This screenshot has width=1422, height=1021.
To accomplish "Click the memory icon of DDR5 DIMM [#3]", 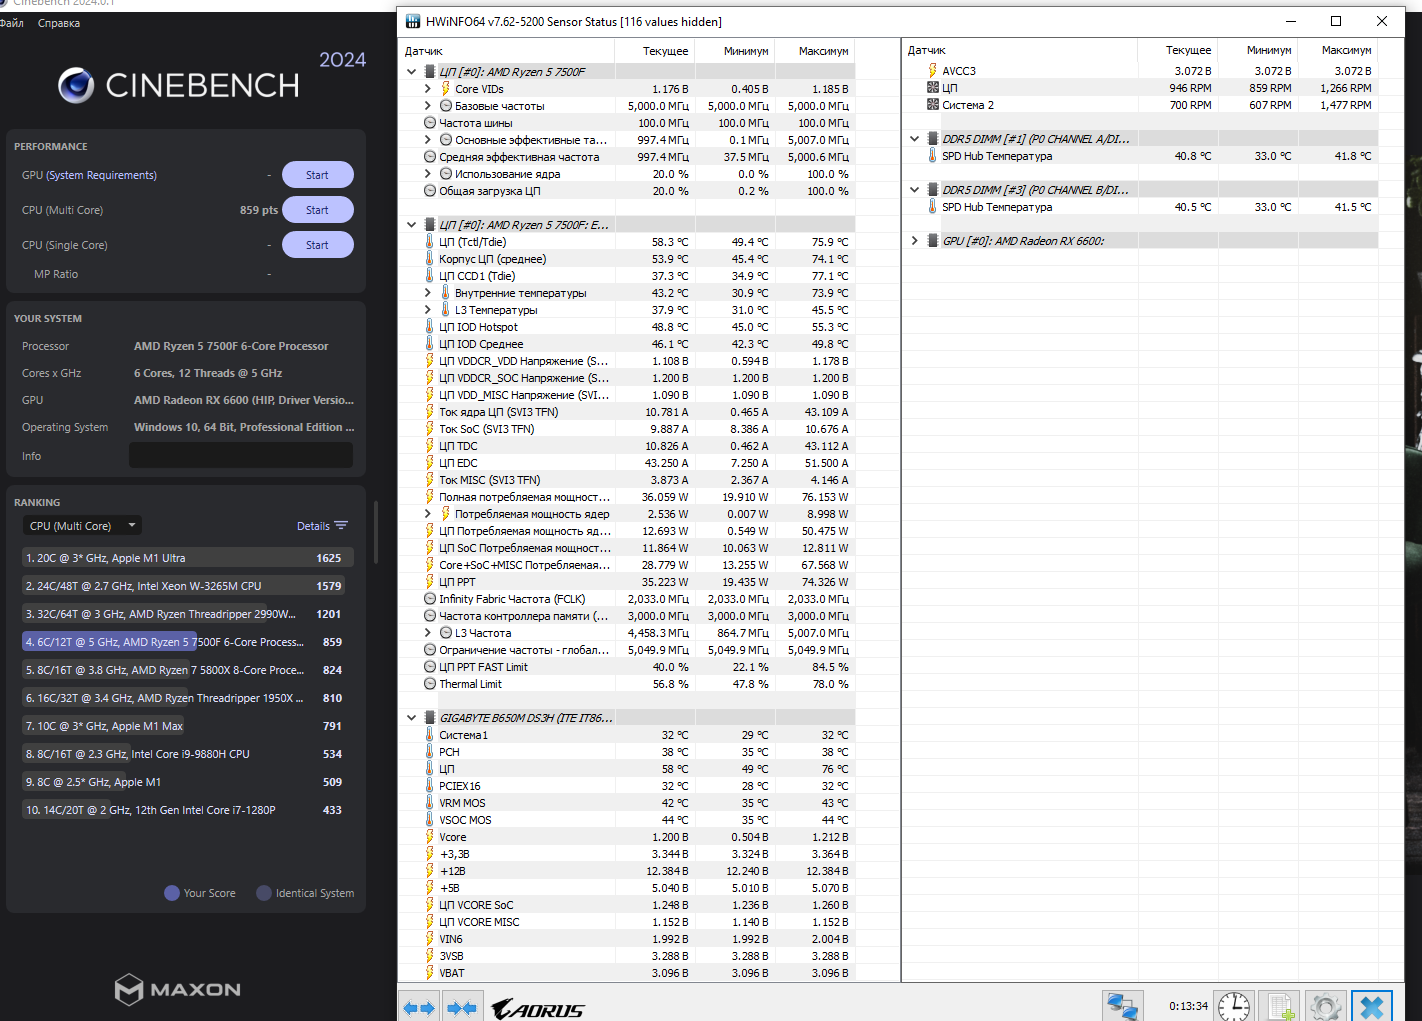I will [933, 190].
